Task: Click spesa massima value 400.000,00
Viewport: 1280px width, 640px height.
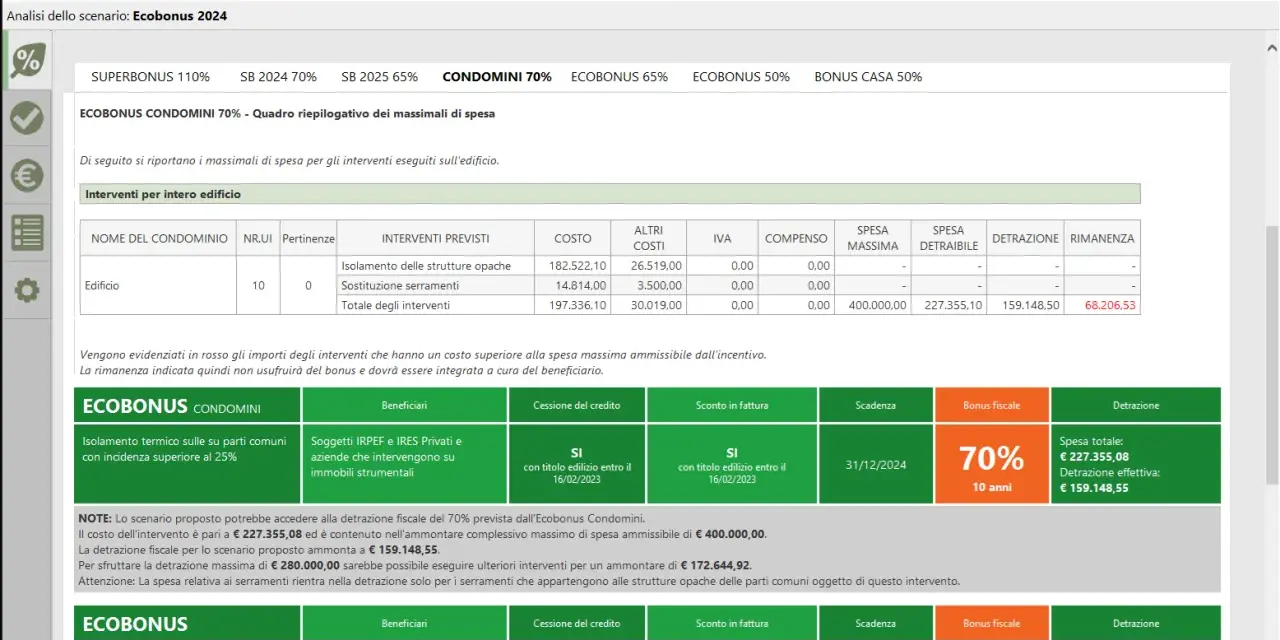Action: click(x=877, y=305)
